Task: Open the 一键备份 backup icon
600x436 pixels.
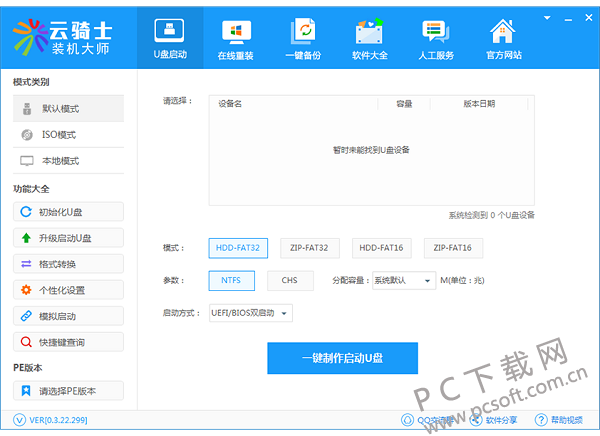Action: point(303,31)
